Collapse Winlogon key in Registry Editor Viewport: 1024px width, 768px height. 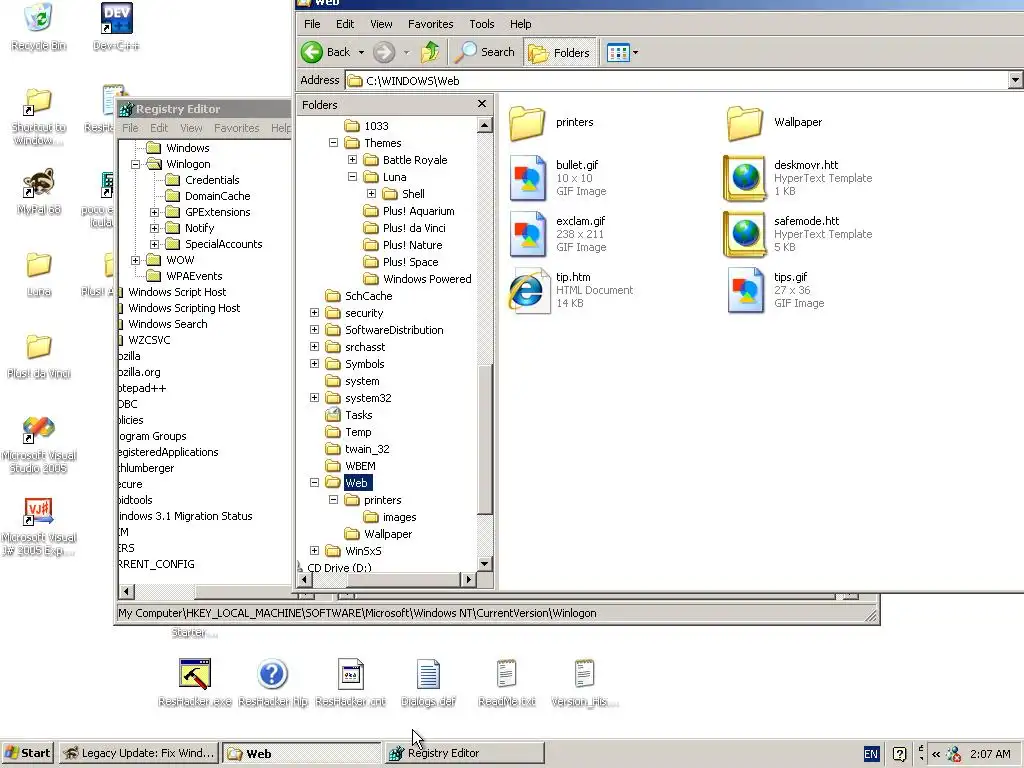click(x=135, y=164)
